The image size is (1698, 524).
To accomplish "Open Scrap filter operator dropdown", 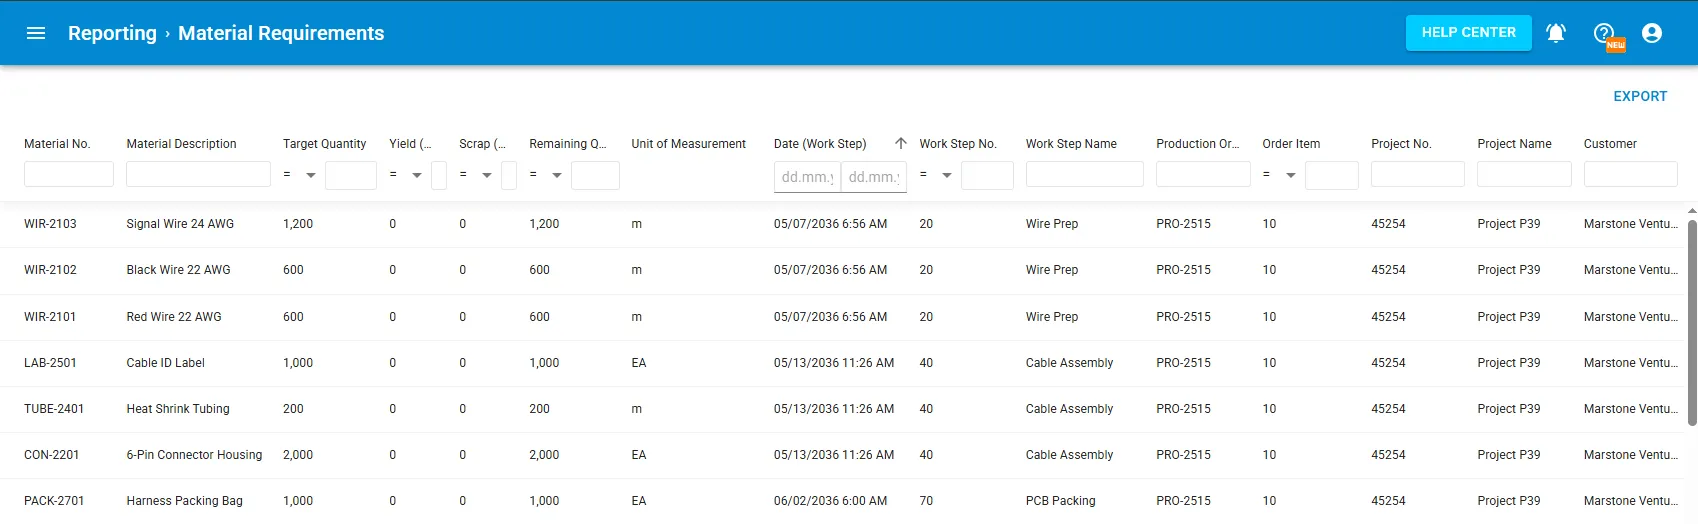I will (476, 175).
